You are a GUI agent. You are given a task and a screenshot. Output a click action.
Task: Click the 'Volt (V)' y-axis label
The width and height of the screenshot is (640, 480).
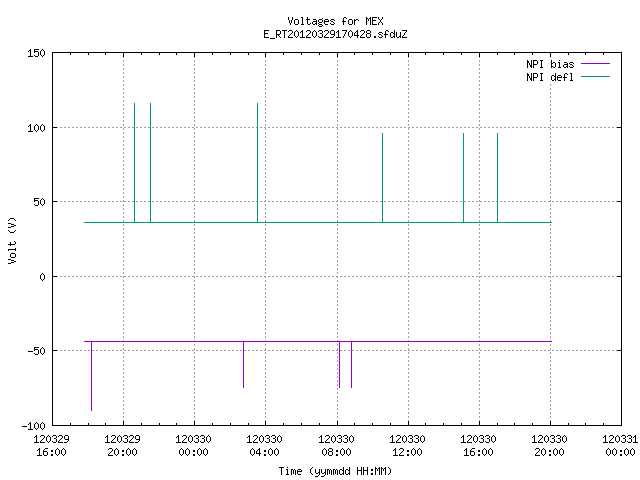(12, 240)
